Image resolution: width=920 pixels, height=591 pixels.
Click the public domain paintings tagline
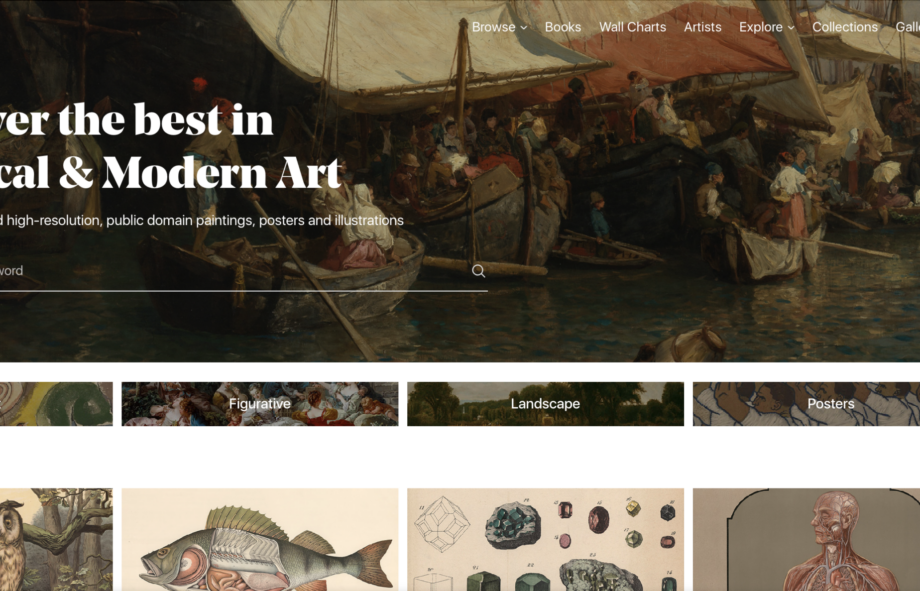pyautogui.click(x=202, y=221)
